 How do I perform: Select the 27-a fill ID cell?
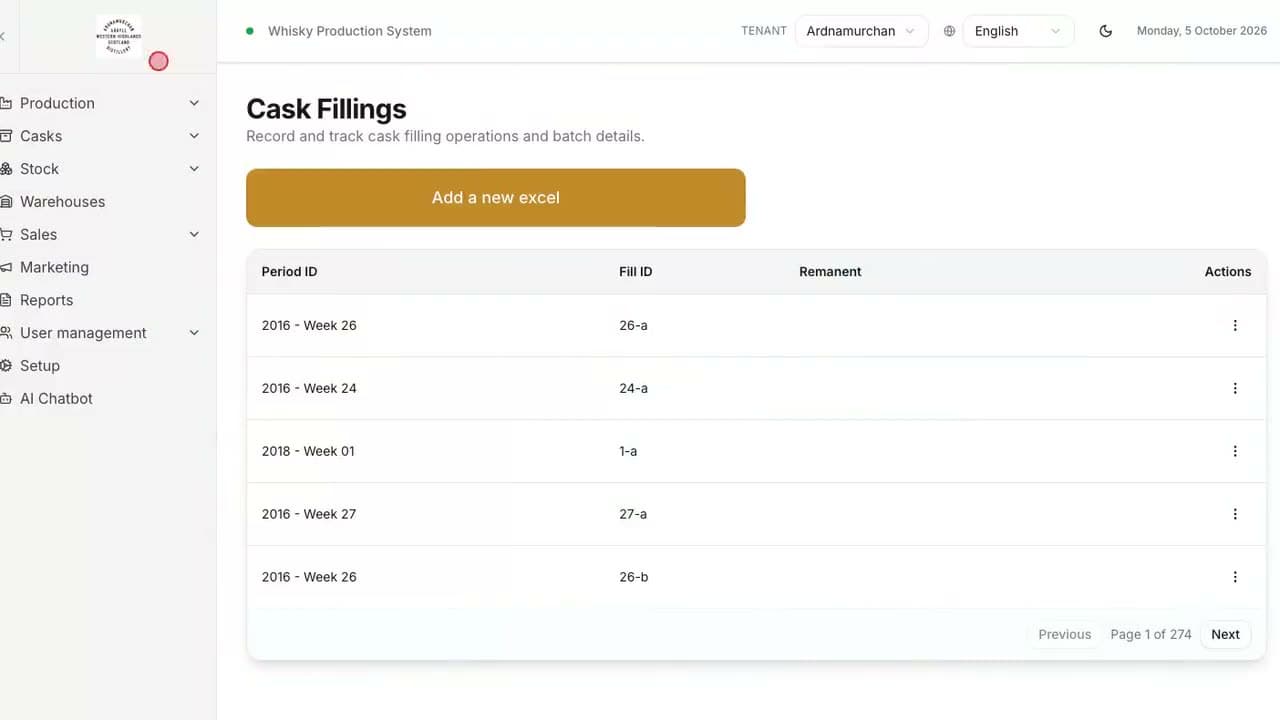(x=633, y=514)
